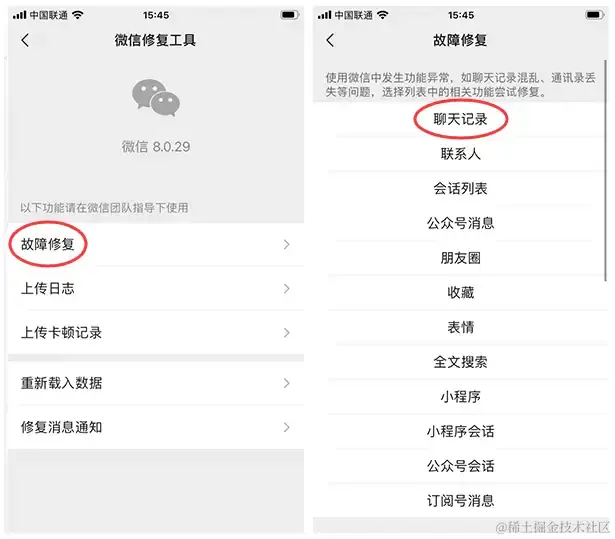Select 上传卡顿记录 menu row
The image size is (615, 539).
click(156, 333)
